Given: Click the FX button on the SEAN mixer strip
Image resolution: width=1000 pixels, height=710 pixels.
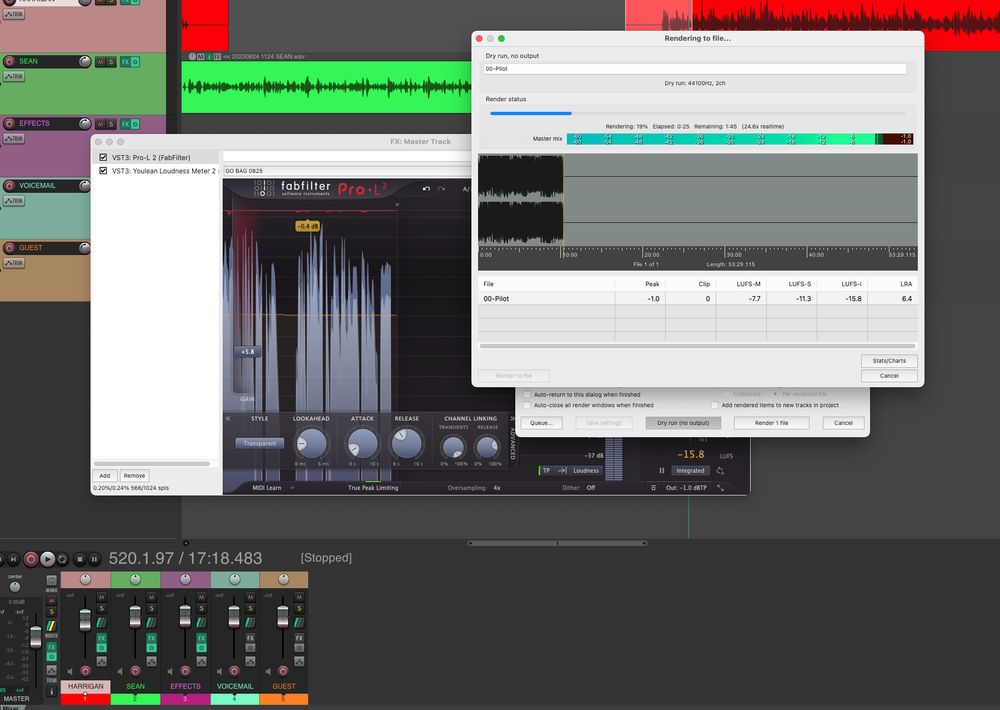Looking at the screenshot, I should pyautogui.click(x=150, y=639).
